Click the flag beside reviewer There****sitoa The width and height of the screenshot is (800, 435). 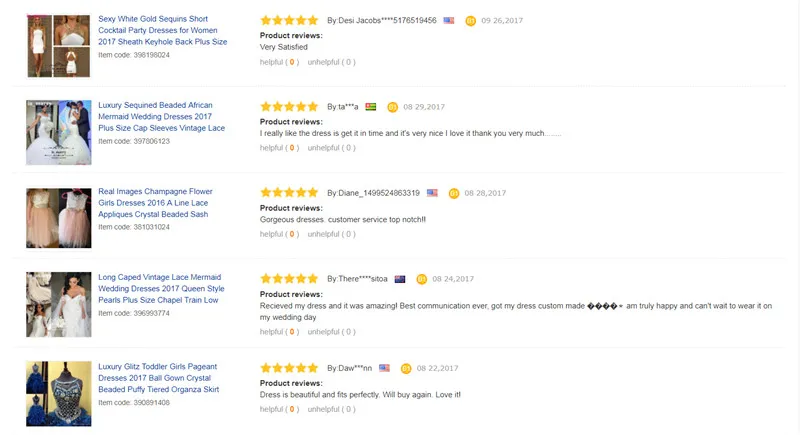(x=400, y=279)
